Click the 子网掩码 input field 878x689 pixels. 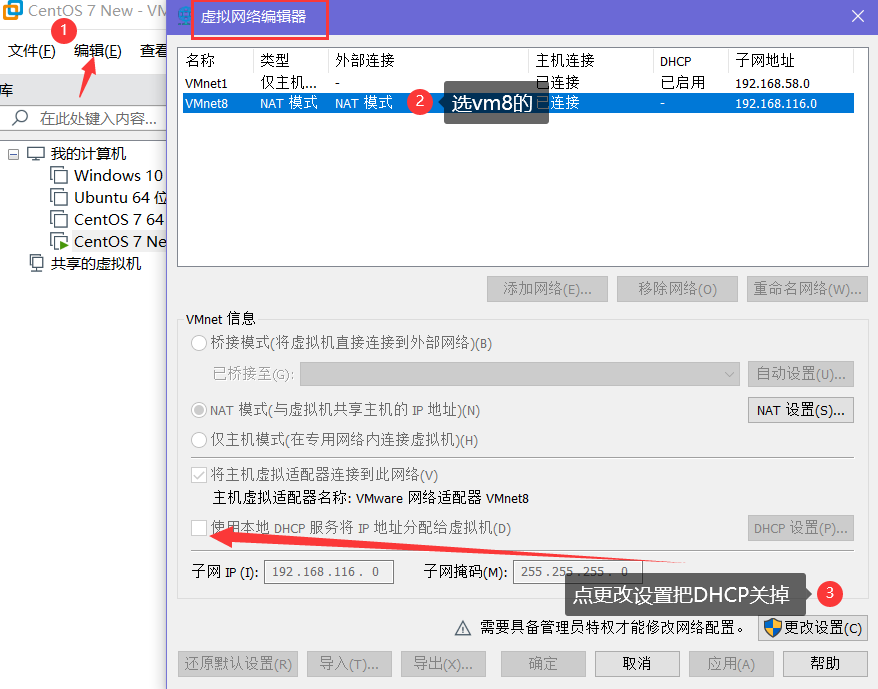click(577, 572)
